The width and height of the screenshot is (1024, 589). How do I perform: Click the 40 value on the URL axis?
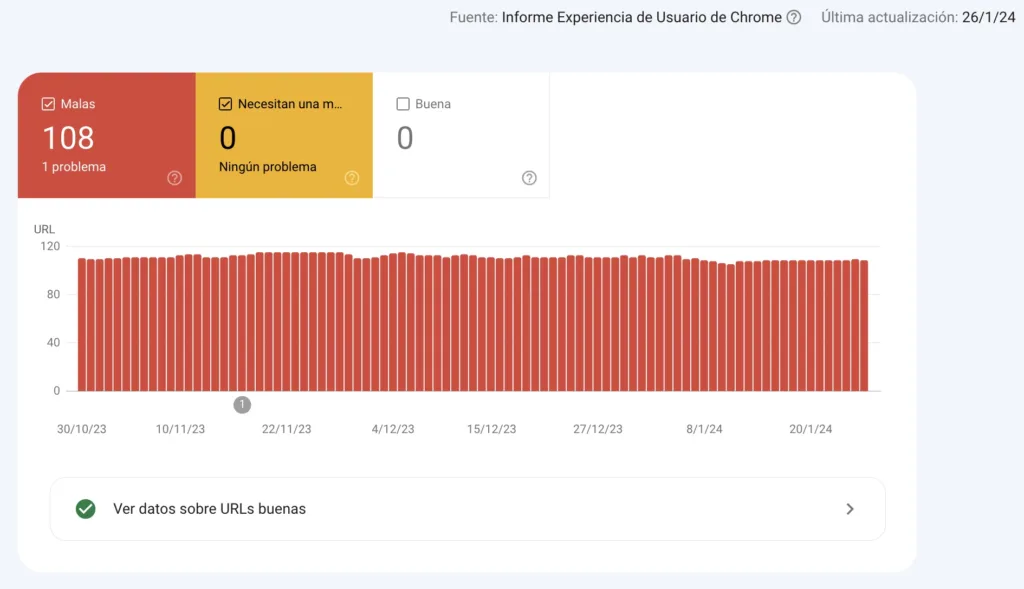[54, 343]
